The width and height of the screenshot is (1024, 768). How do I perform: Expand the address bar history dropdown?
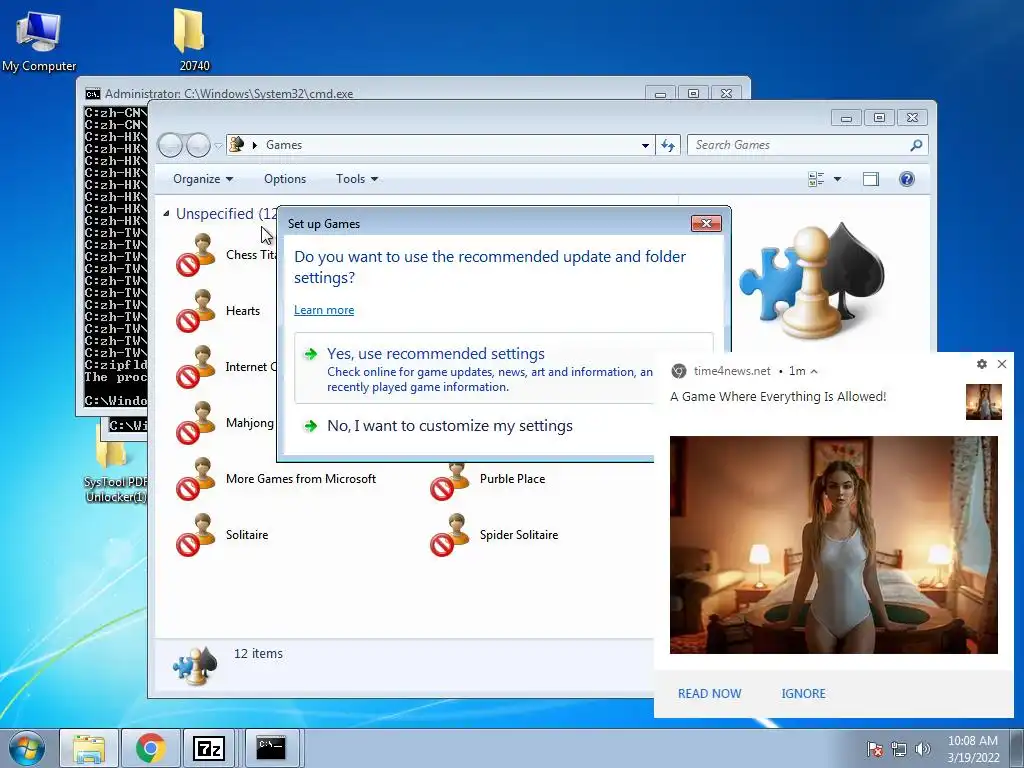pos(645,145)
